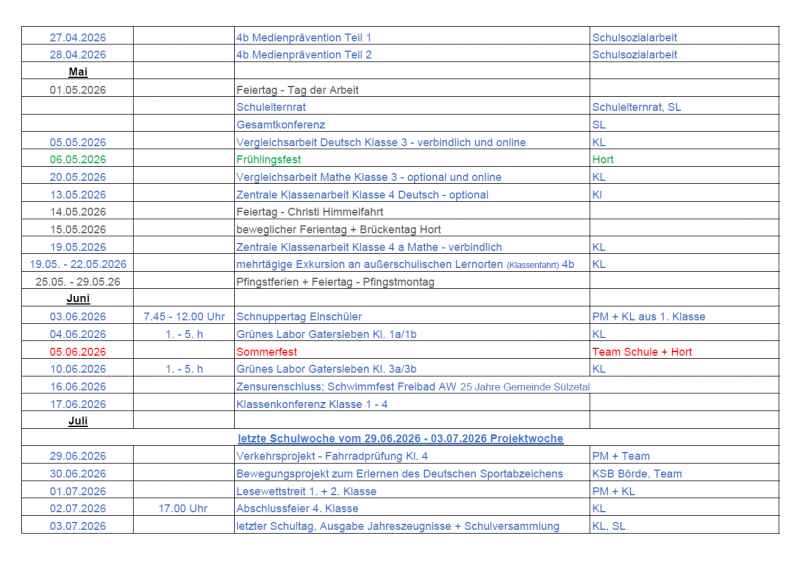The image size is (800, 564).
Task: Select the underlined Juni month heading
Action: pyautogui.click(x=77, y=299)
